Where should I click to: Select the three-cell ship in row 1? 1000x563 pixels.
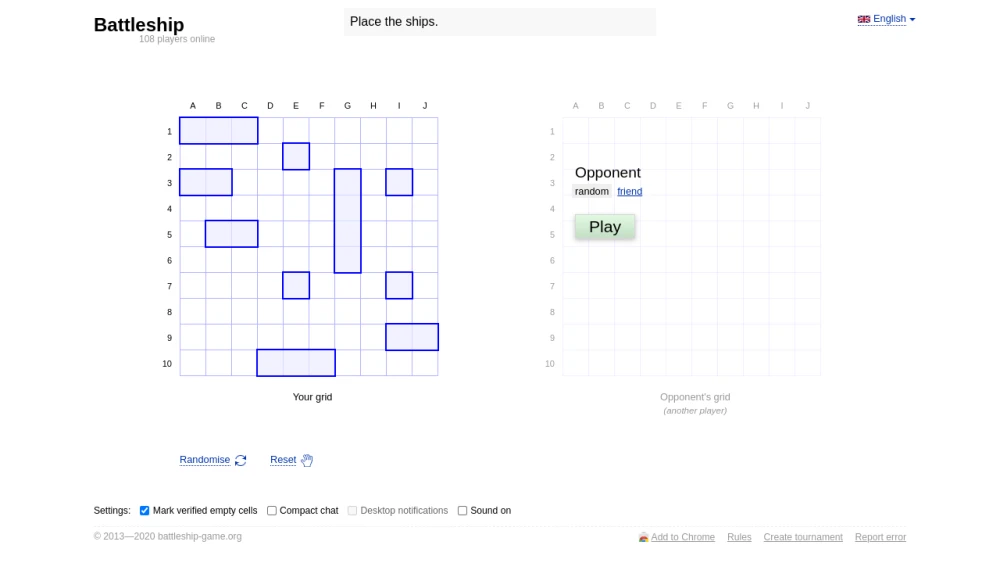click(219, 131)
